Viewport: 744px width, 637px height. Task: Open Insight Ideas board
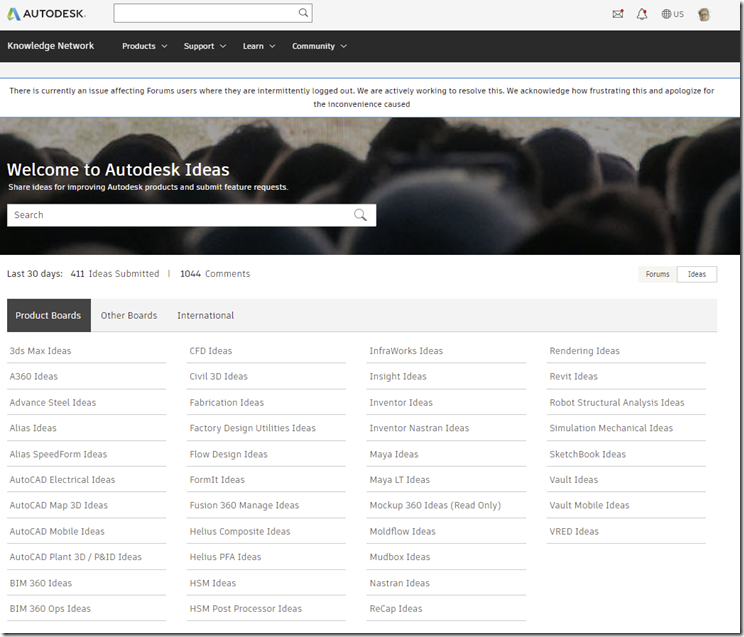point(398,376)
